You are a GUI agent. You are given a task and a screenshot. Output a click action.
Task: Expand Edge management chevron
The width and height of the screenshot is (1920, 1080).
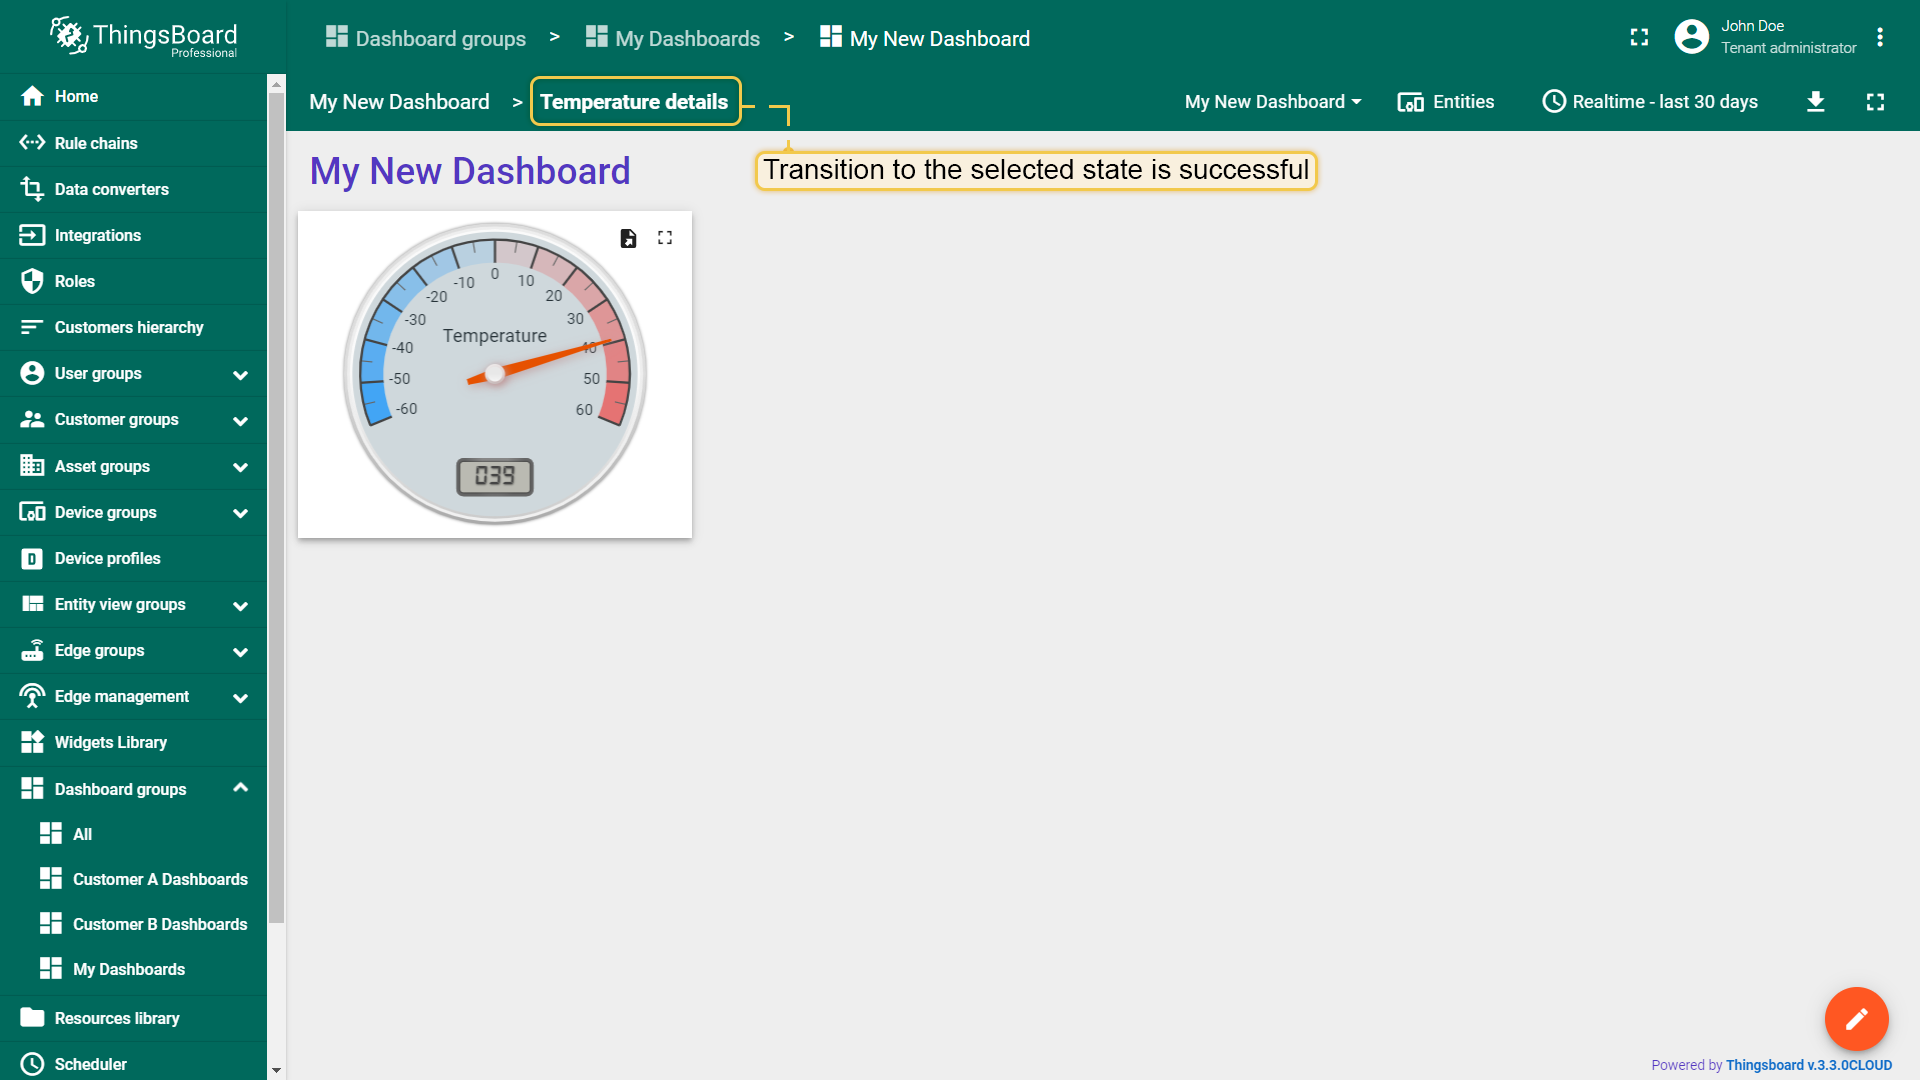pos(240,697)
